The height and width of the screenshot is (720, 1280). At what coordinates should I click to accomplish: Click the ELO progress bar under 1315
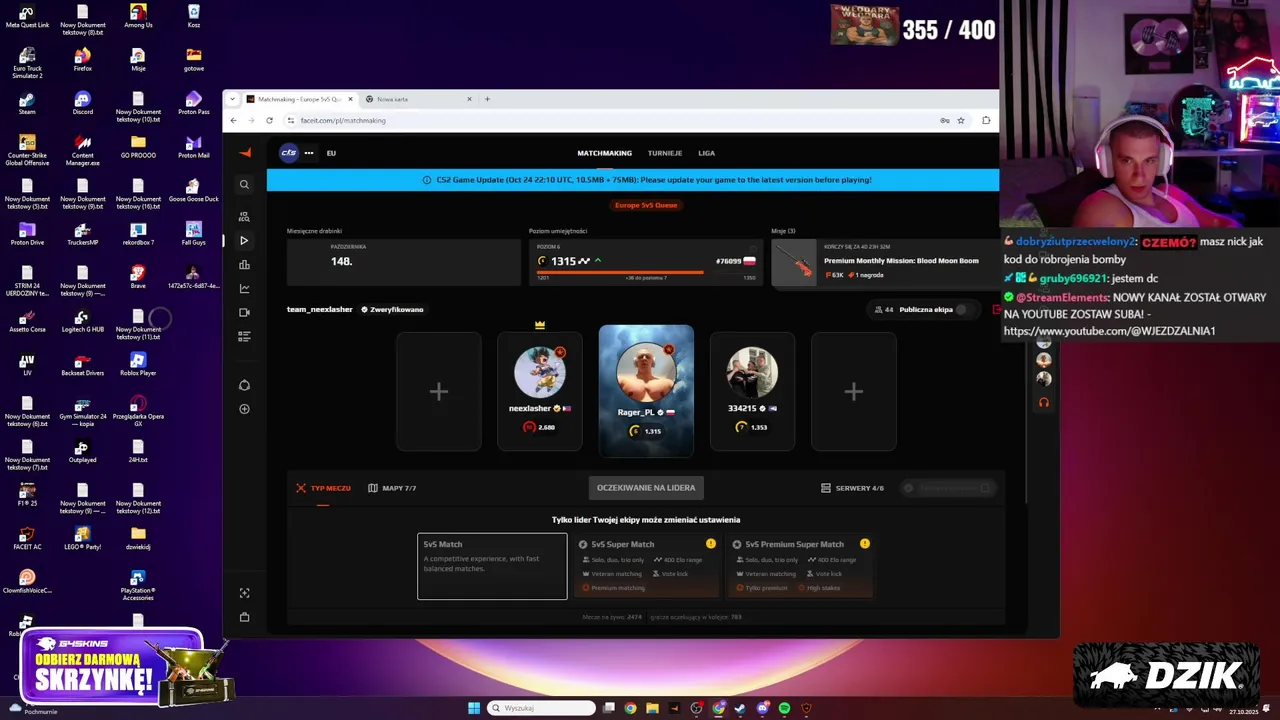646,272
